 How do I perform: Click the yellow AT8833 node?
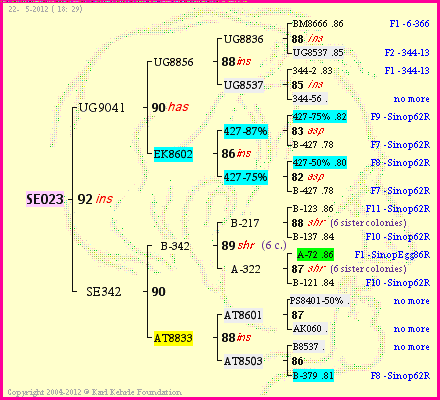[x=173, y=338]
